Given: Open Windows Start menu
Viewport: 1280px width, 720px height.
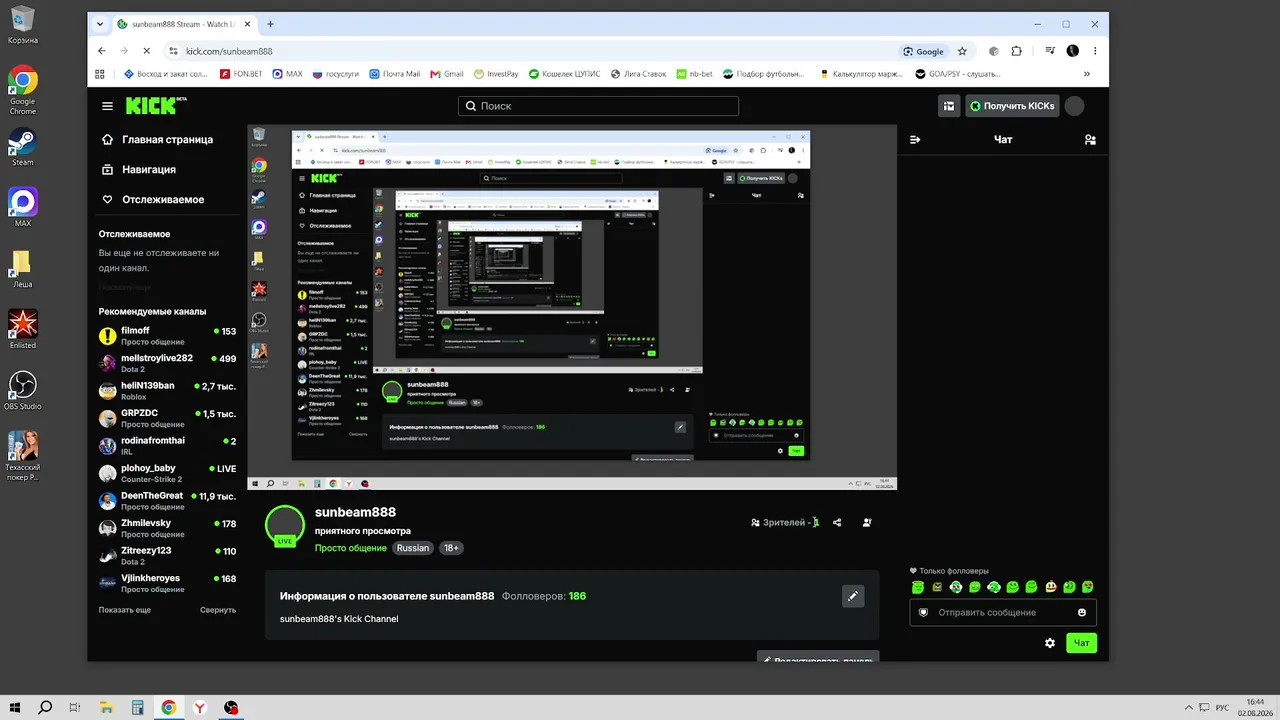Looking at the screenshot, I should pos(15,708).
